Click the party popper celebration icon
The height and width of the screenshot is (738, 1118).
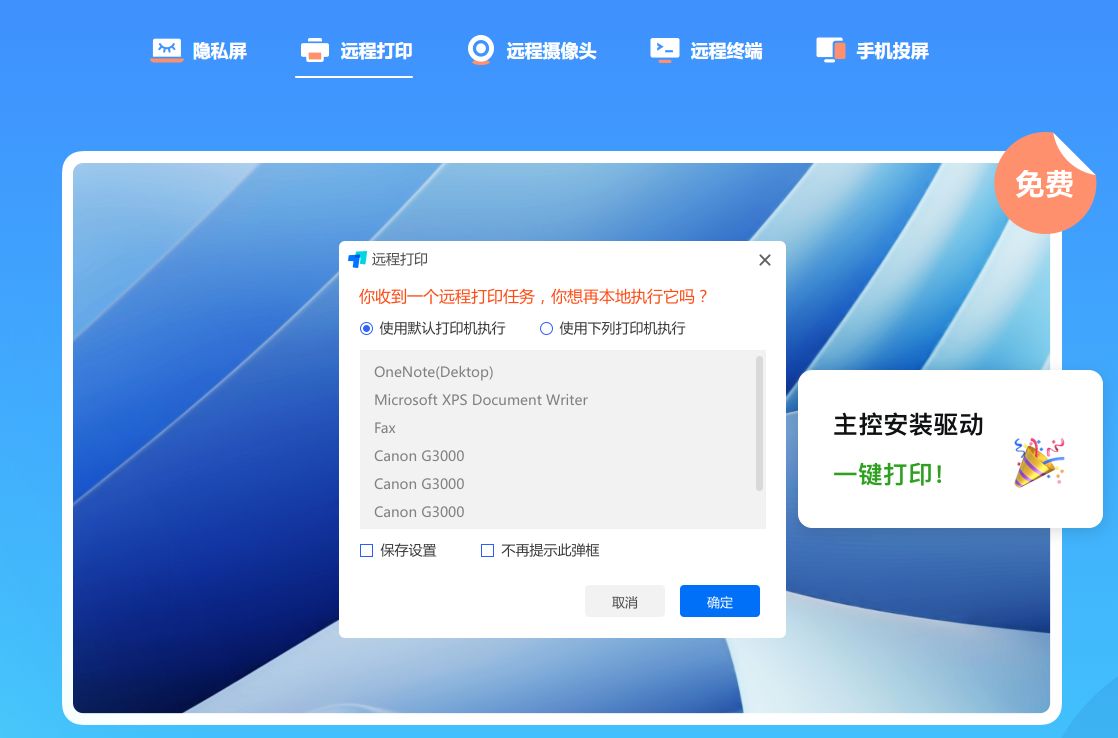(1039, 462)
